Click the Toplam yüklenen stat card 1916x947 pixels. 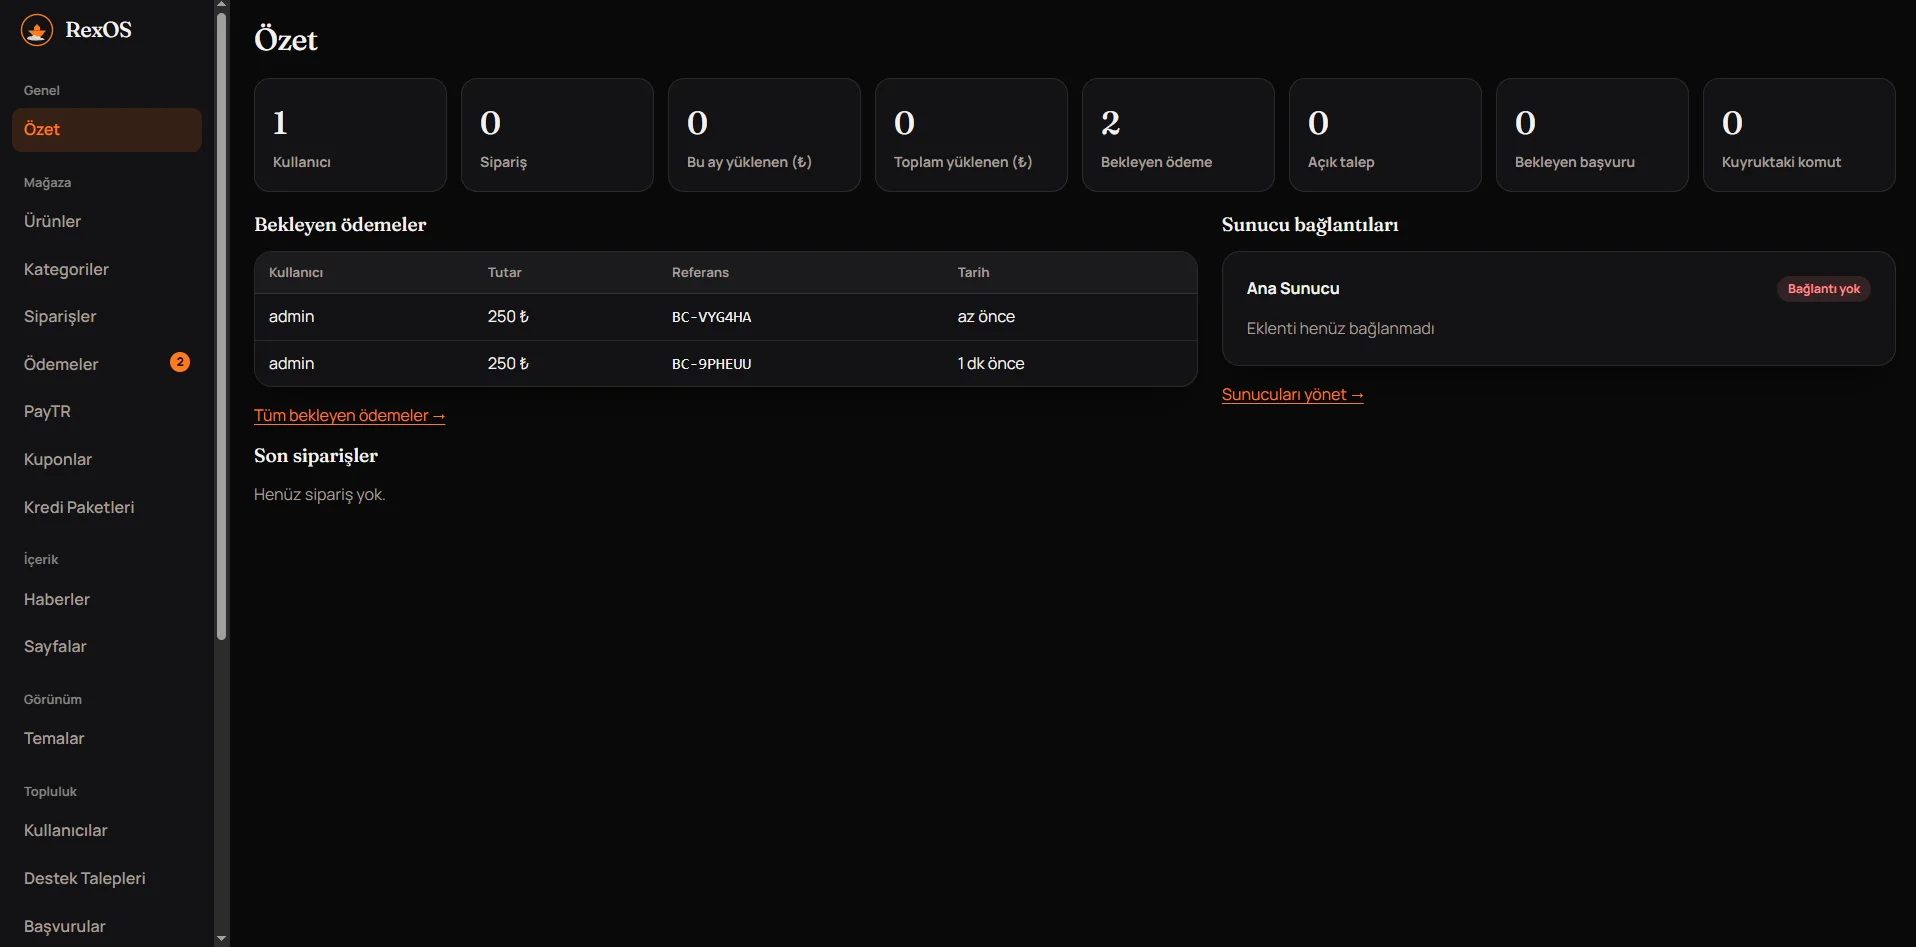click(971, 135)
